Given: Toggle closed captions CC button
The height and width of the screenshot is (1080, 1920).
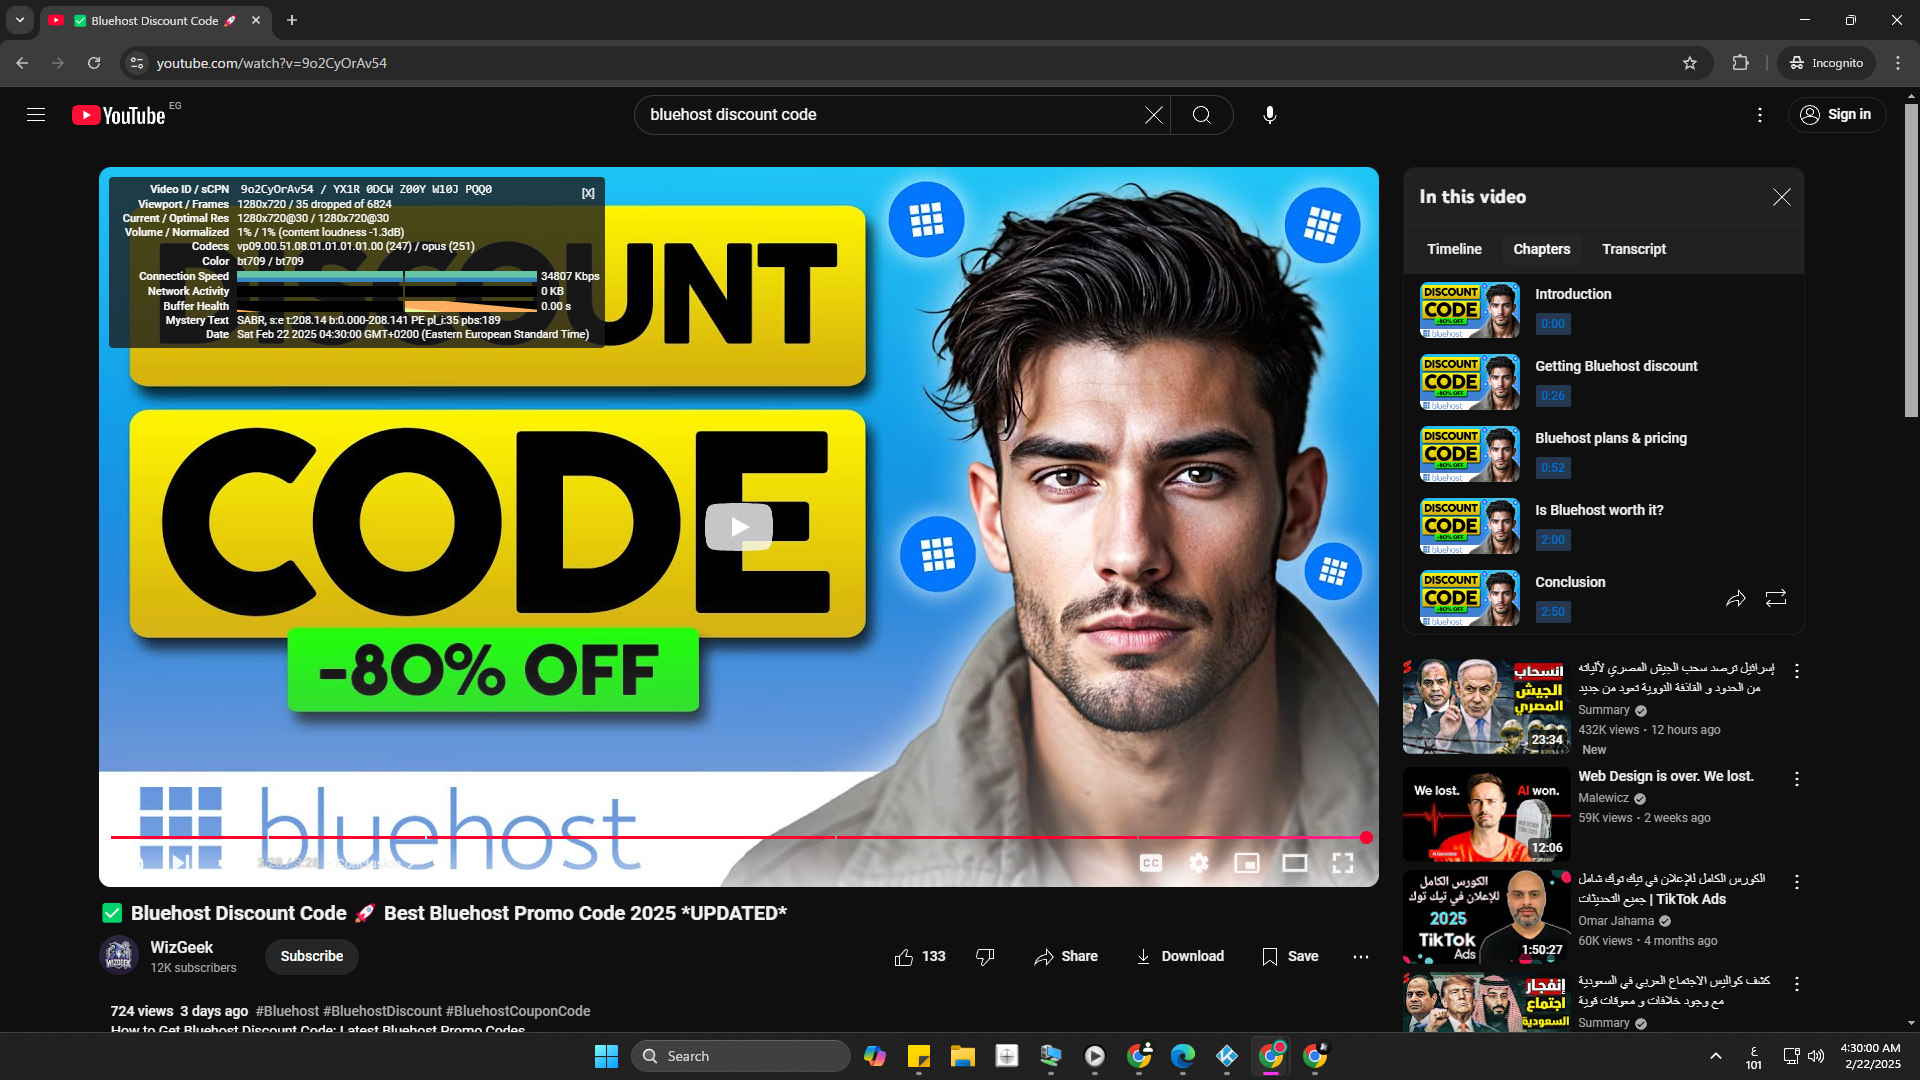Looking at the screenshot, I should click(1150, 863).
